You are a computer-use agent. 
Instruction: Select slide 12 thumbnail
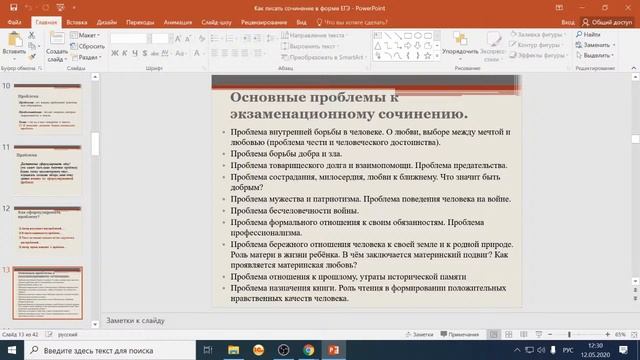(47, 231)
